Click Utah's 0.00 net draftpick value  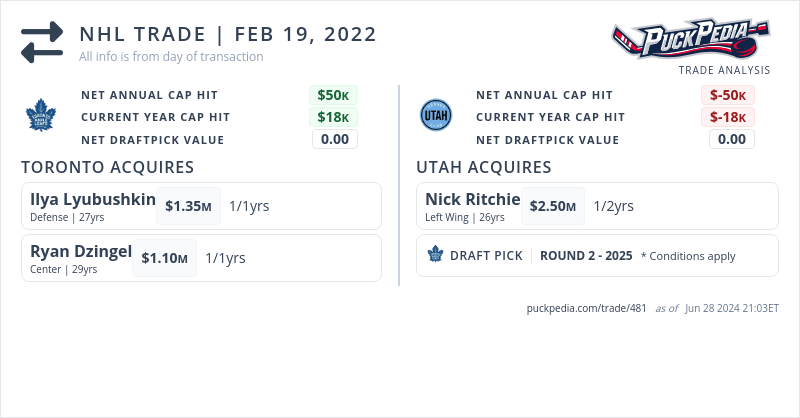(x=731, y=139)
